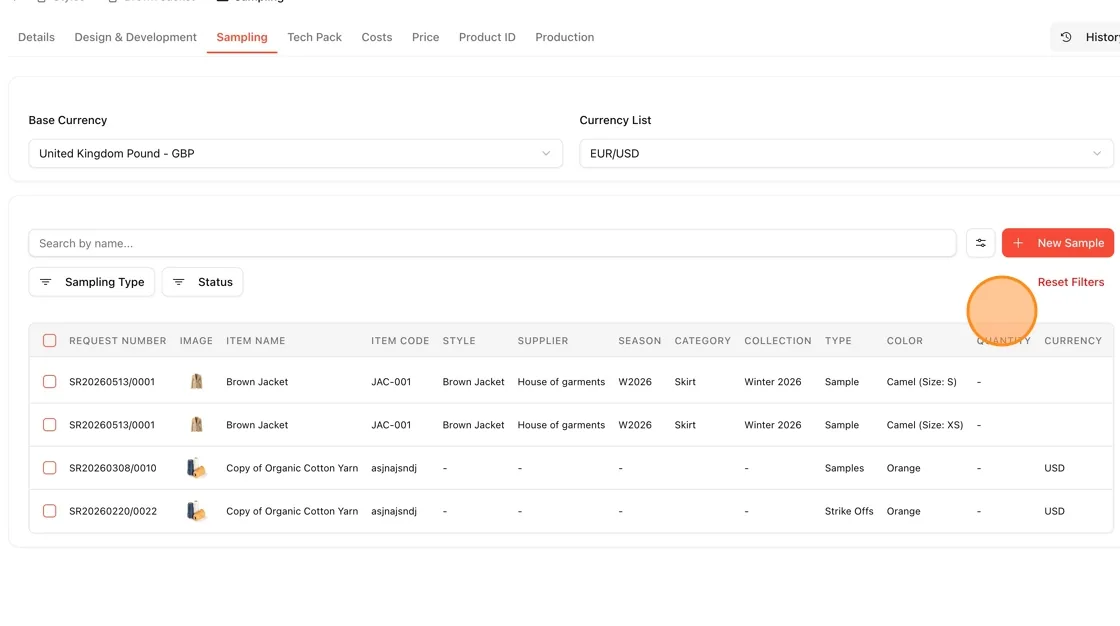The width and height of the screenshot is (1120, 626).
Task: Open the filter settings sliders icon
Action: (980, 243)
